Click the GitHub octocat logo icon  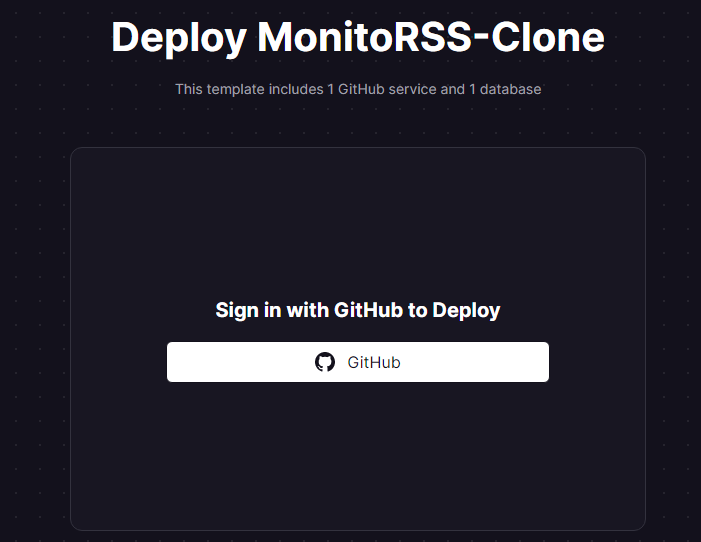[x=325, y=362]
